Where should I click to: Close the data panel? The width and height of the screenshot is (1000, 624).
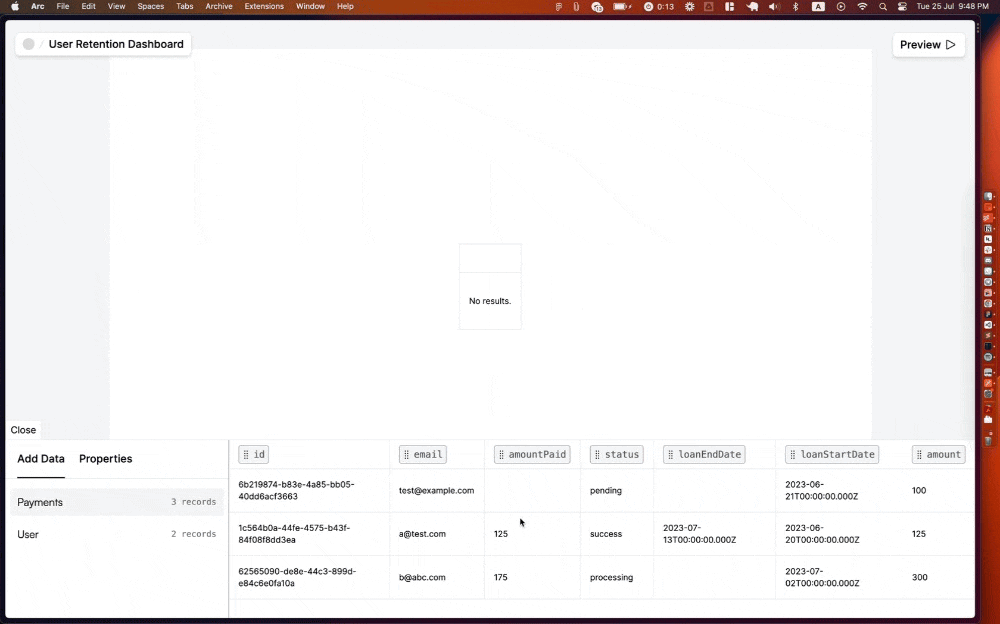(23, 430)
